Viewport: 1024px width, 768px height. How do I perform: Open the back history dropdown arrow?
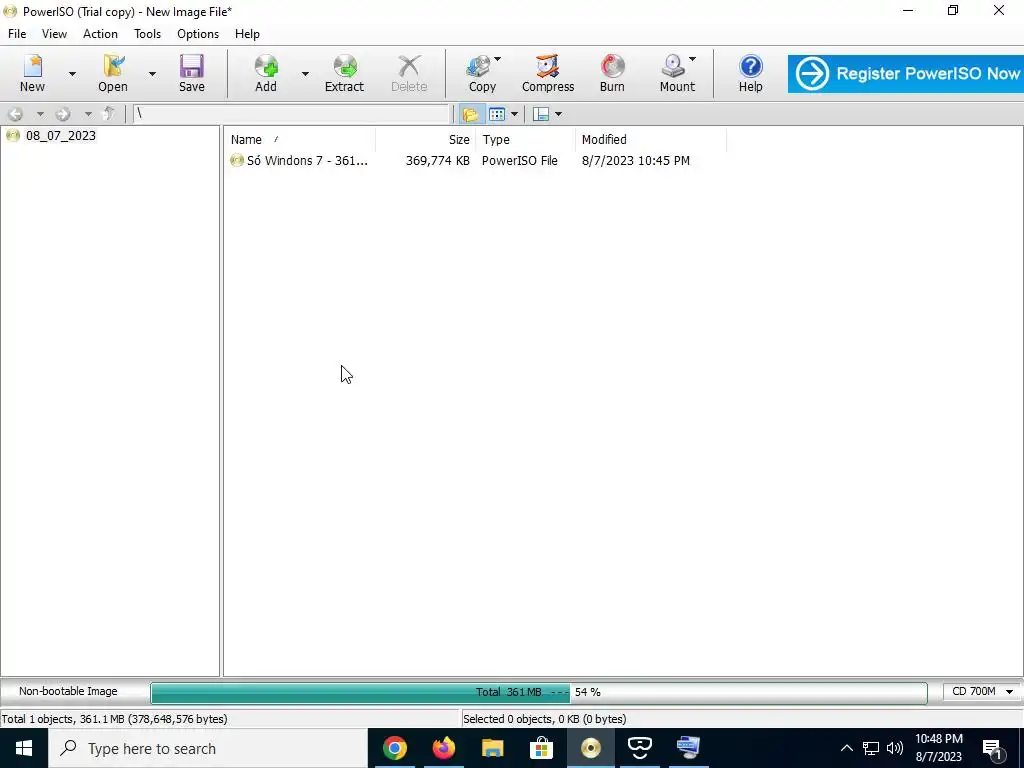coord(40,114)
